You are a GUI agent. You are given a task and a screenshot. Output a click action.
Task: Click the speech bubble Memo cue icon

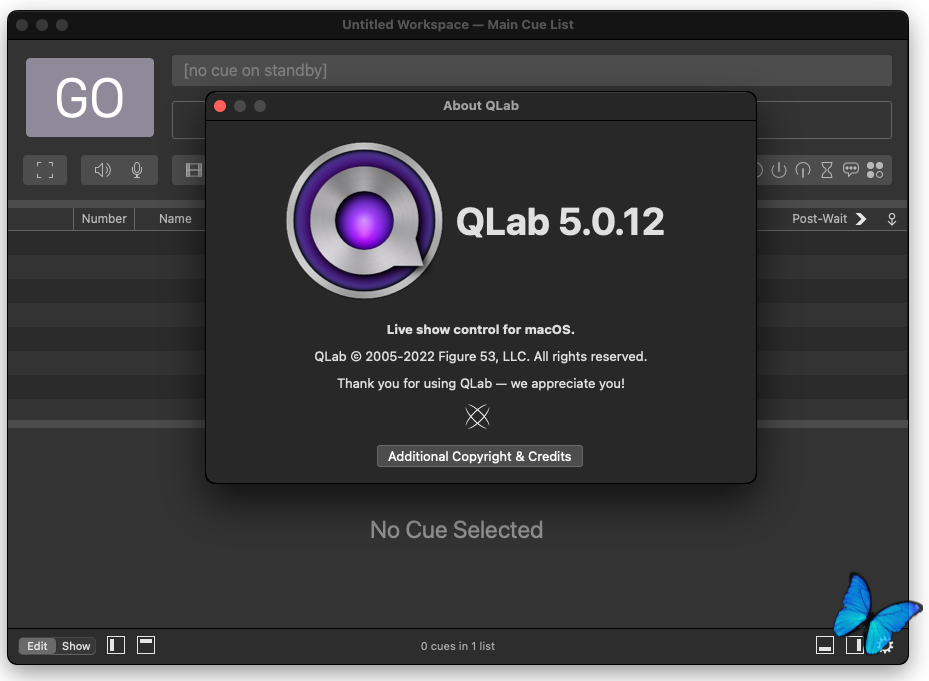(851, 170)
